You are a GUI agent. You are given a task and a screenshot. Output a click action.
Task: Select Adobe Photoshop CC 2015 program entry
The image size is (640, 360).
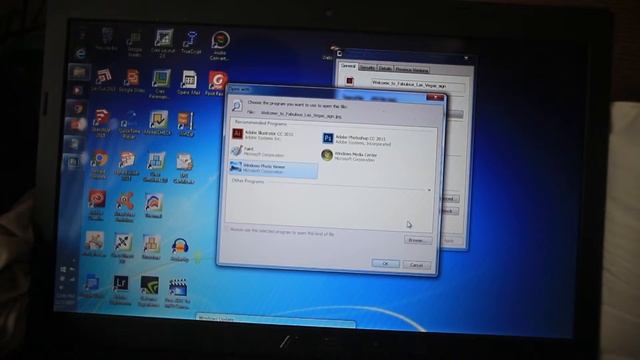pos(357,140)
